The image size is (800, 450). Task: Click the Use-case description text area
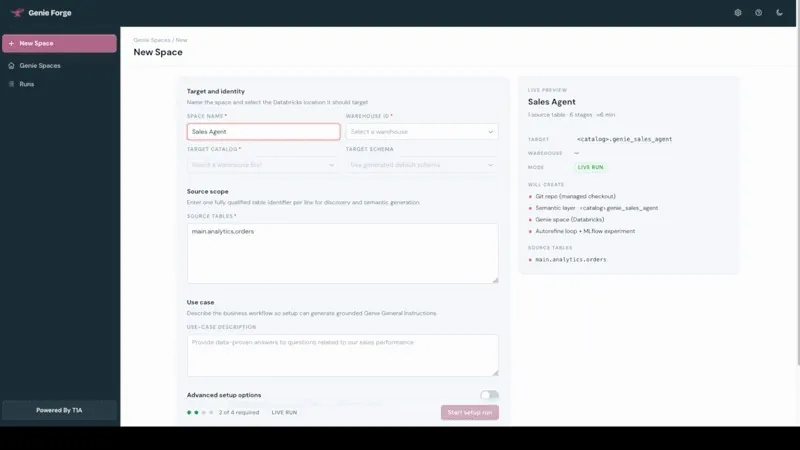[x=342, y=356]
